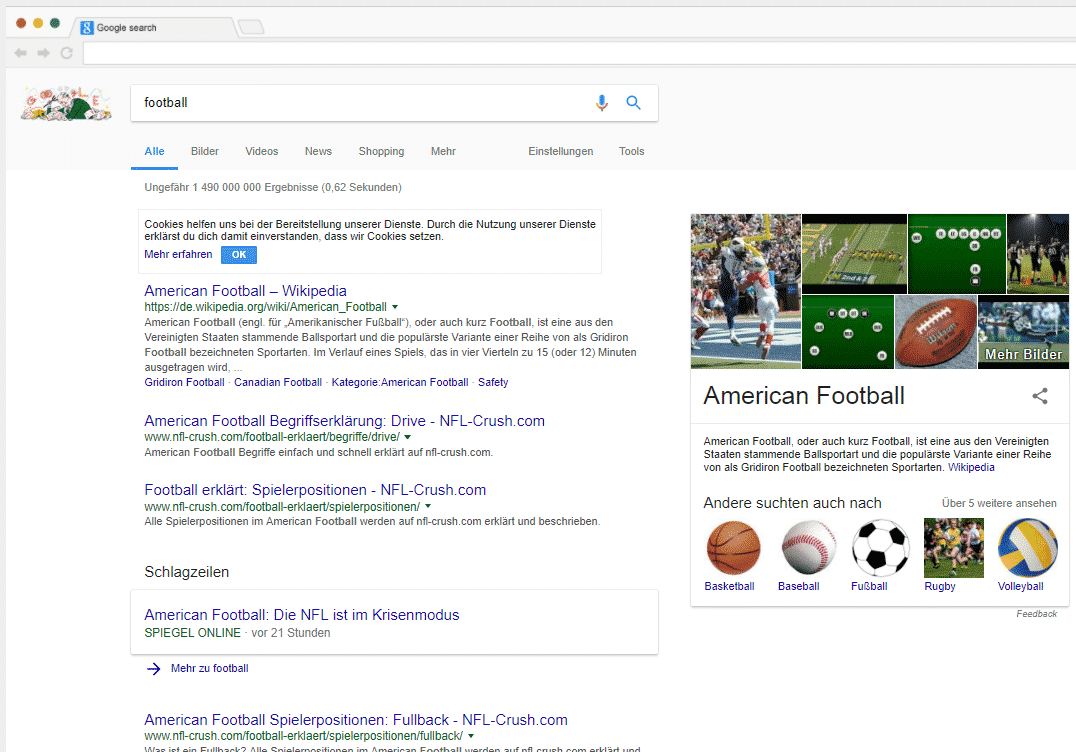Expand dropdown arrow next to Wikipedia URL
The width and height of the screenshot is (1076, 752).
[395, 307]
